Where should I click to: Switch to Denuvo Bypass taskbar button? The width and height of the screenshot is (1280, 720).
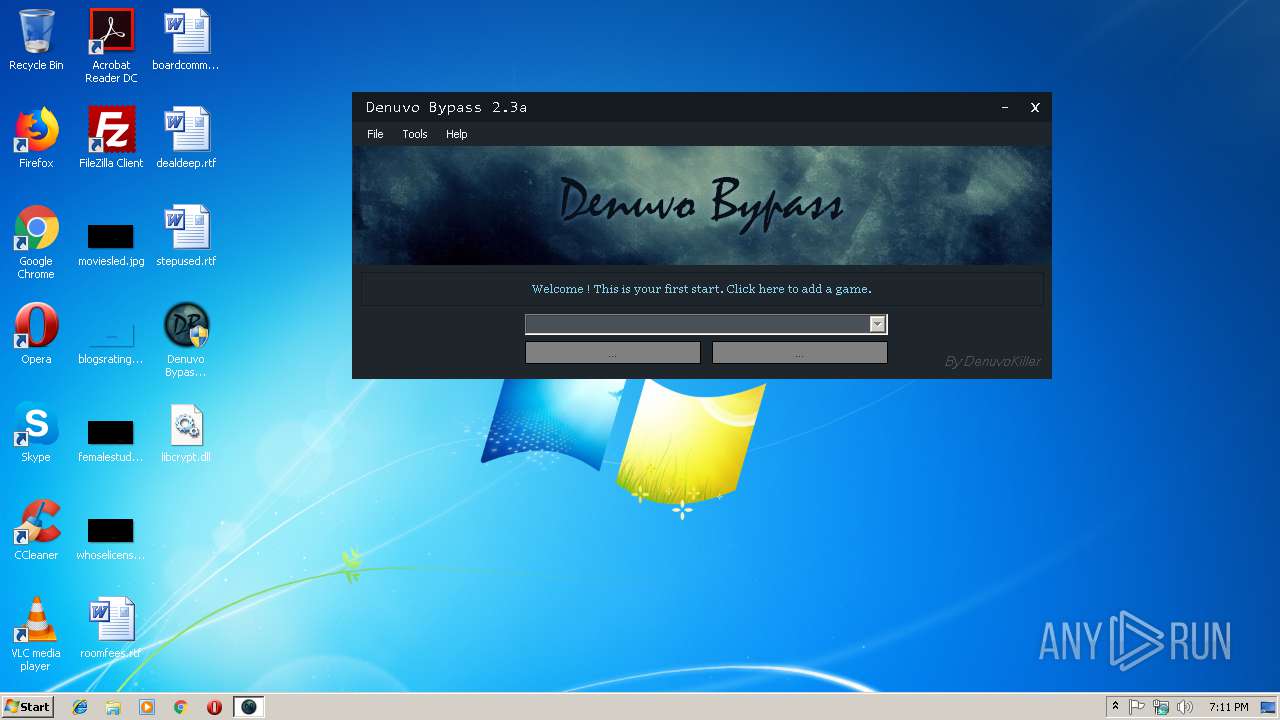click(x=249, y=707)
